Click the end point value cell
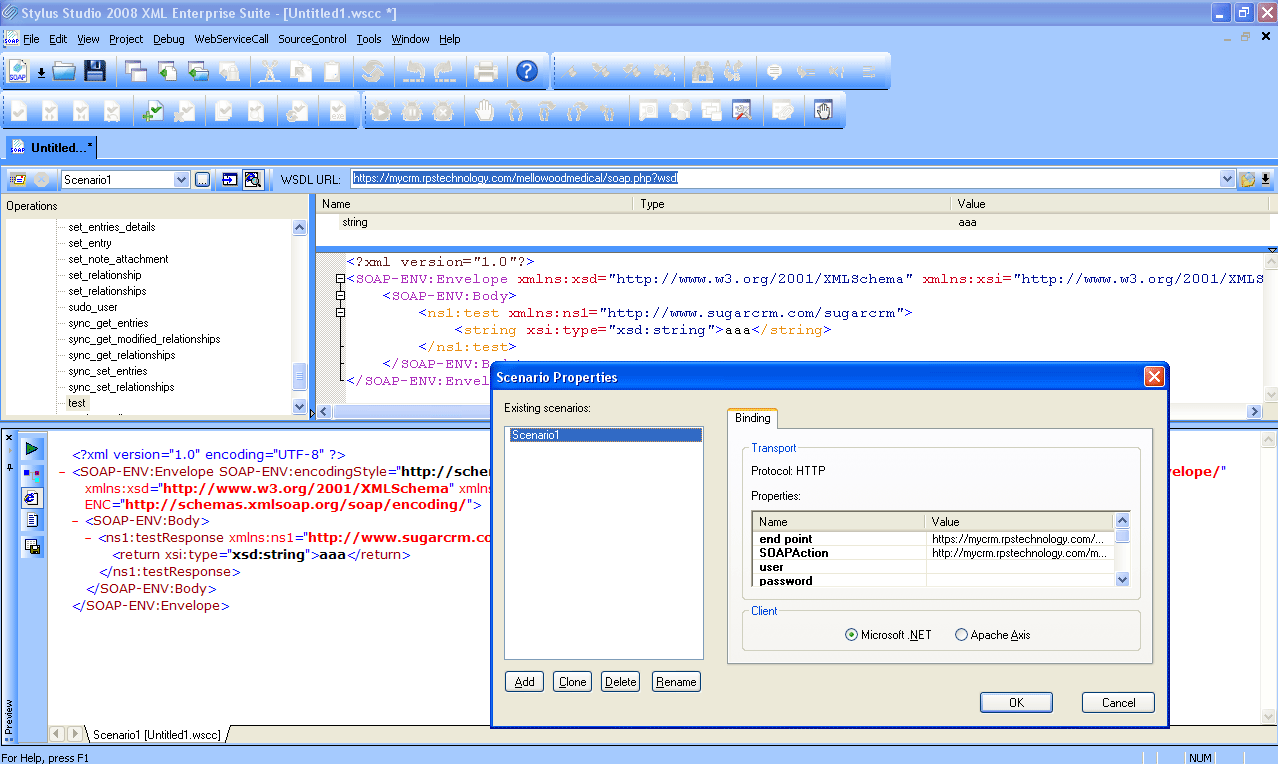This screenshot has height=764, width=1278. coord(1020,539)
